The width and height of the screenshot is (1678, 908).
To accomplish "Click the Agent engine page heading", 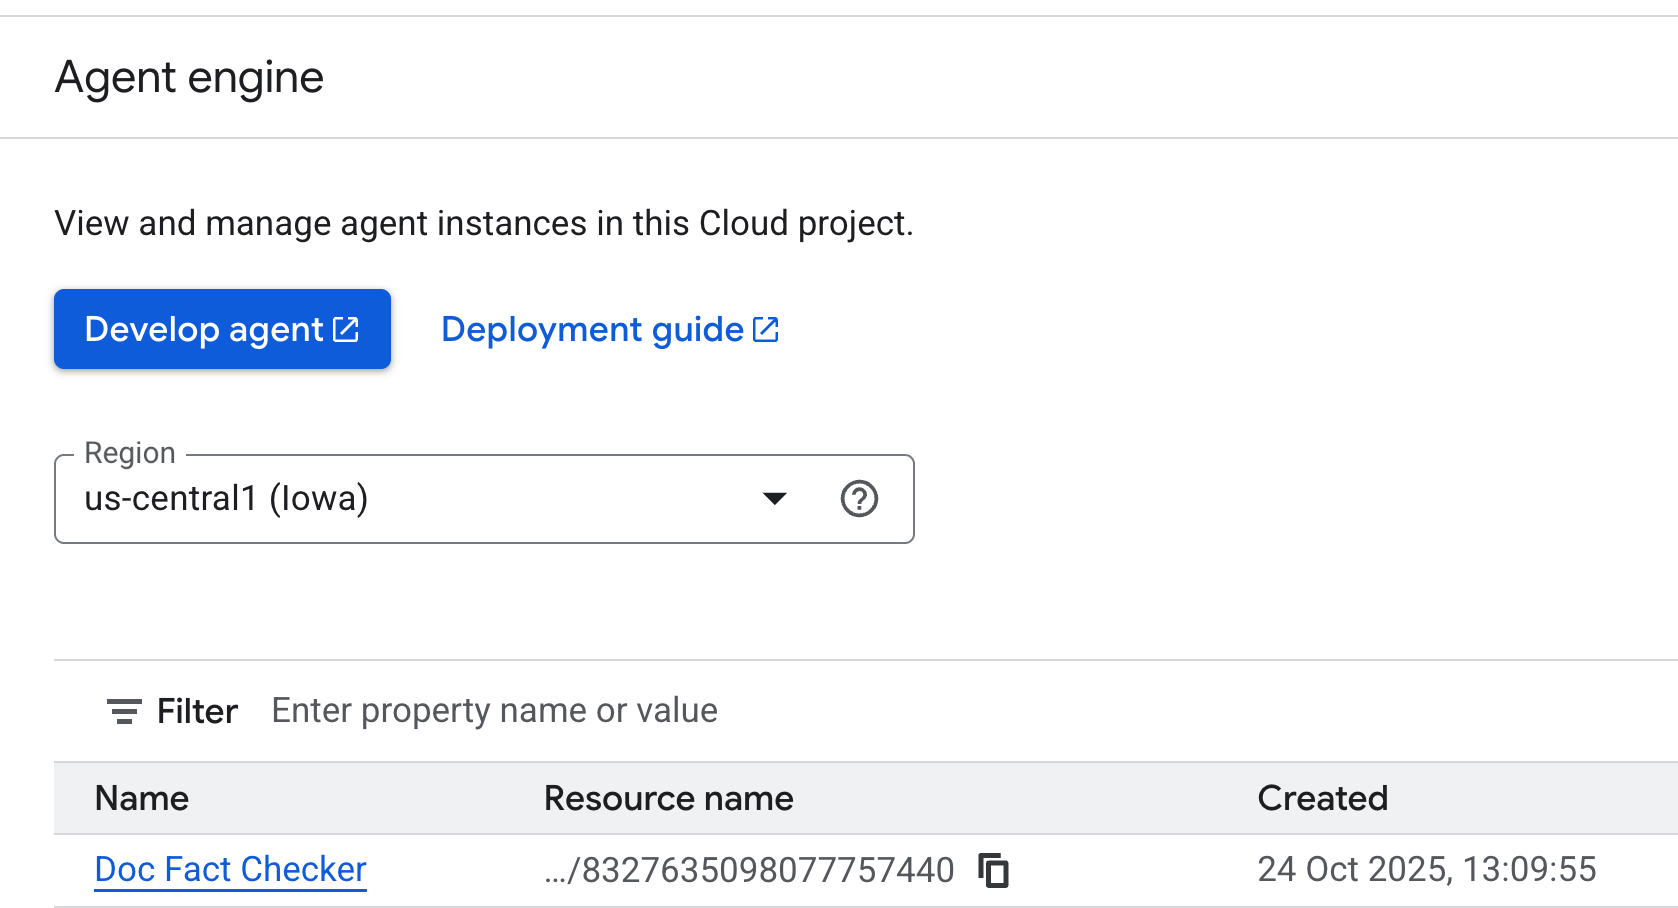I will pyautogui.click(x=189, y=77).
